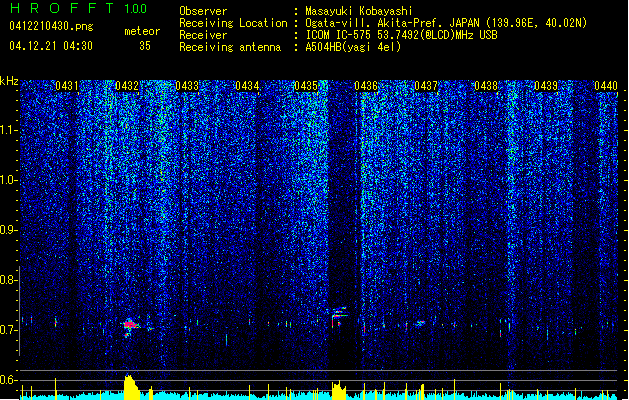
Task: Click the 0434 time marker
Action: pos(247,86)
